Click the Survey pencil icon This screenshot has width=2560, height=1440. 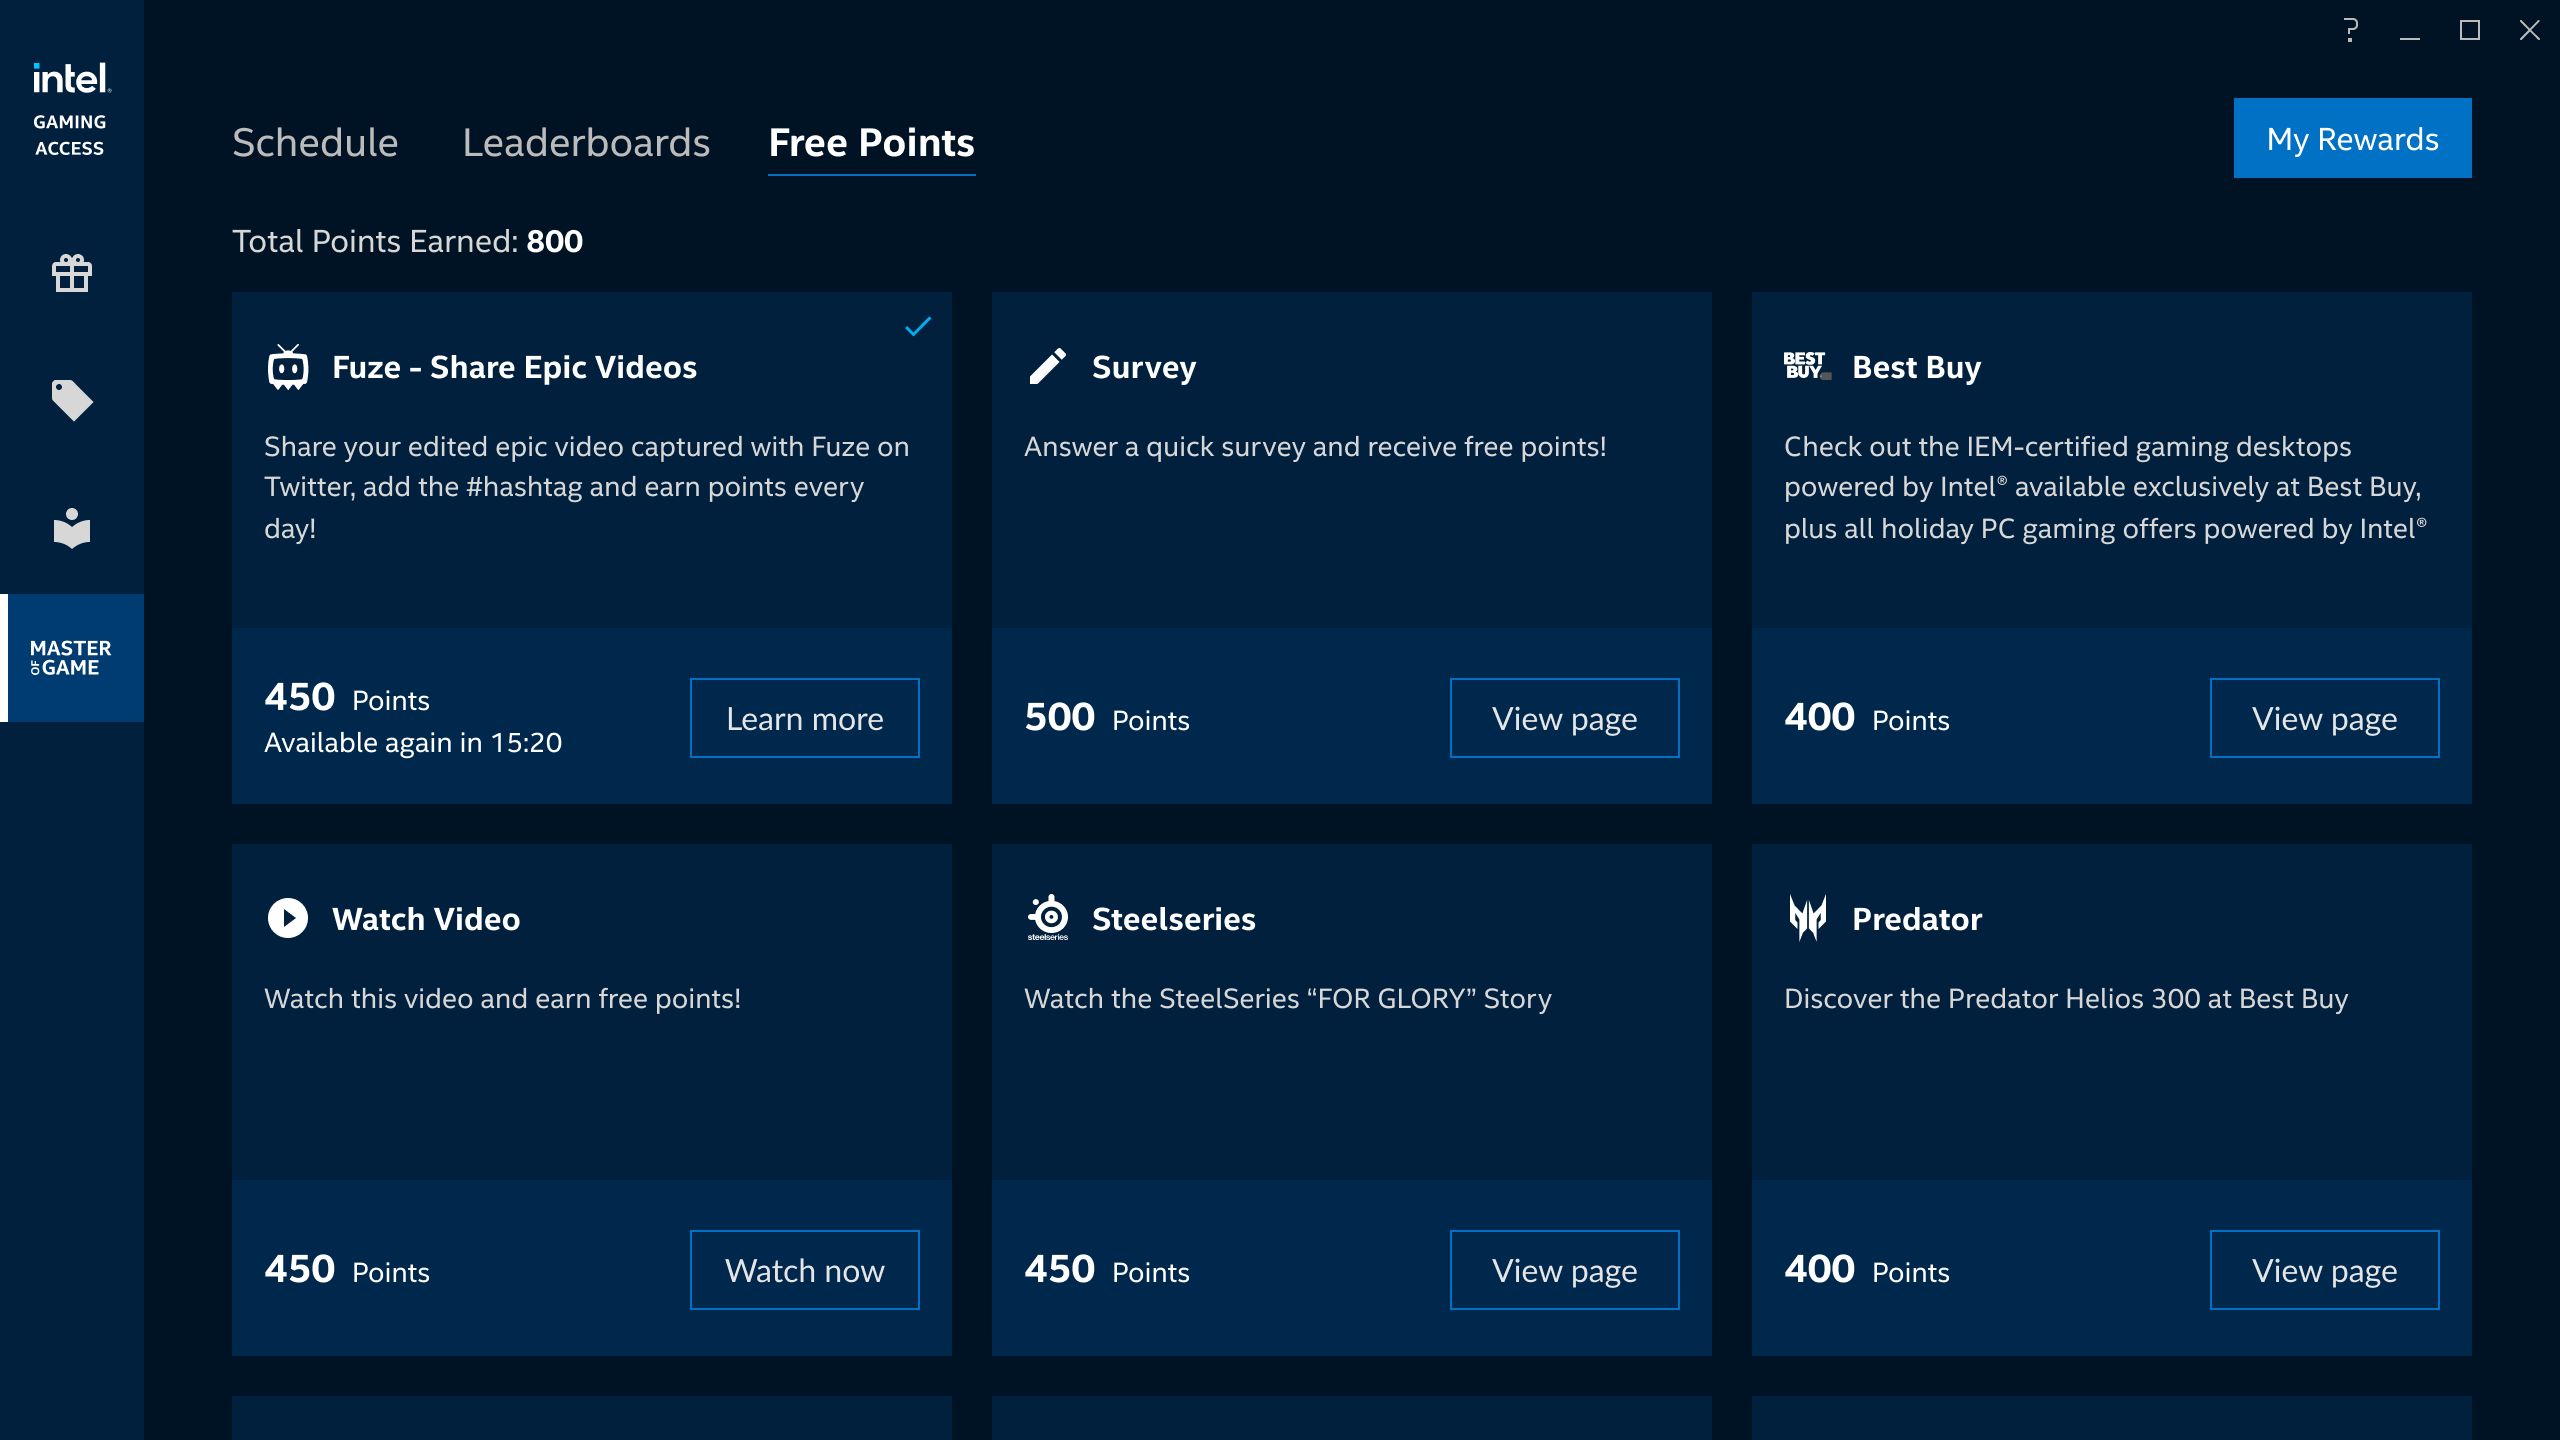point(1047,367)
